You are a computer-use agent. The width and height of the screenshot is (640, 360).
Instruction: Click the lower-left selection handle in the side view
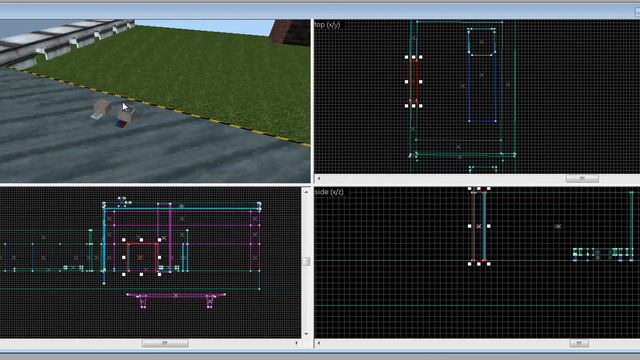point(469,264)
